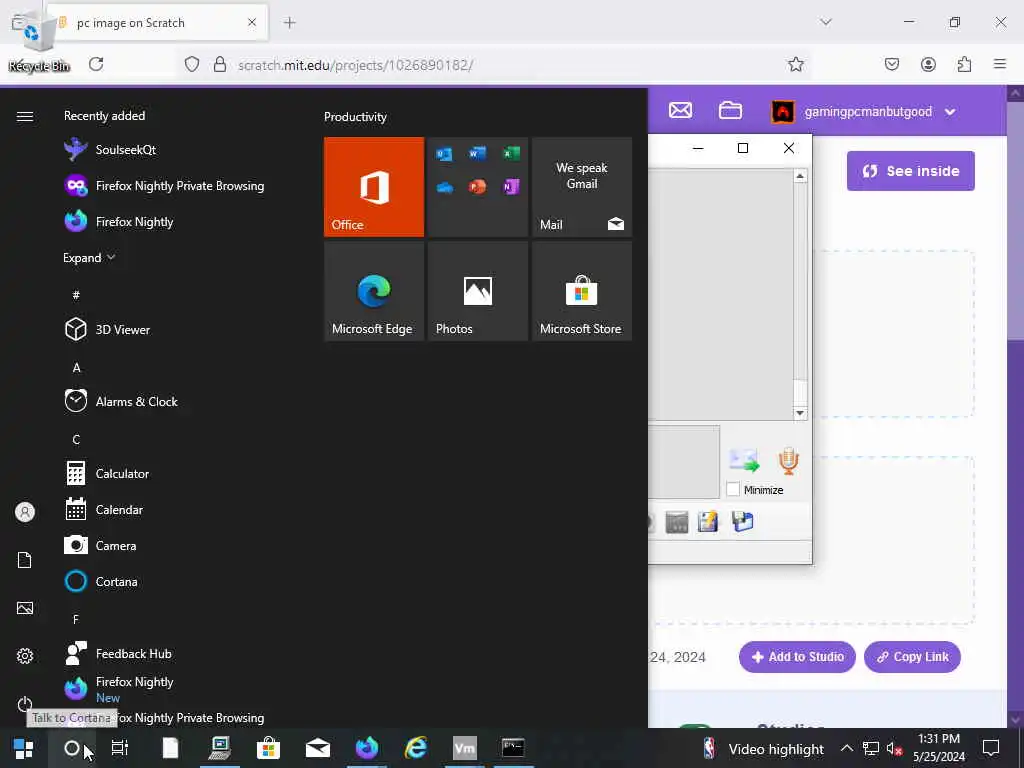Click the scroll-down arrow in small window
The width and height of the screenshot is (1024, 768).
tap(800, 413)
